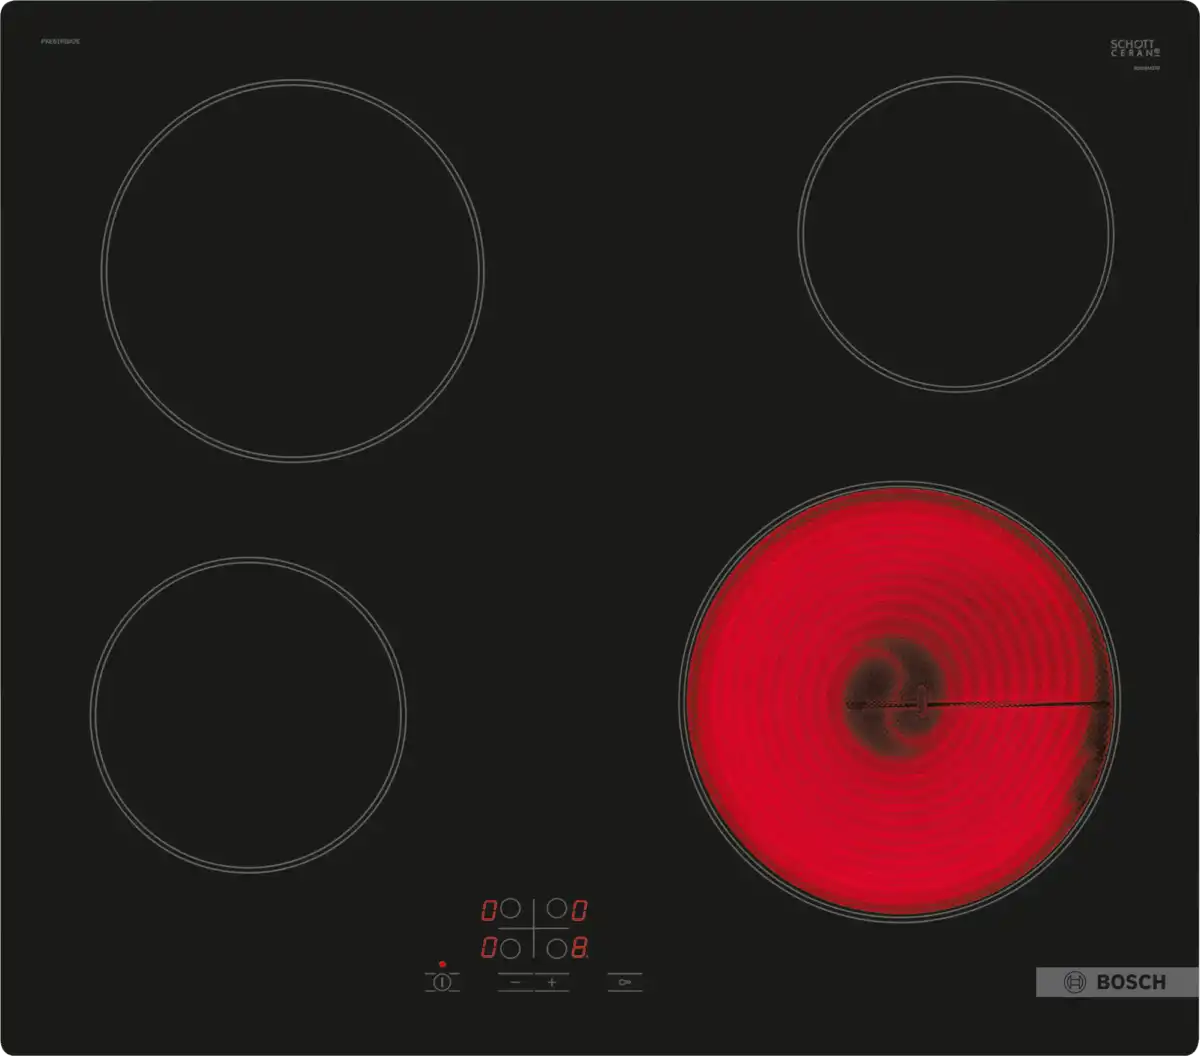Toggle the childproof key lock
This screenshot has height=1056, width=1200.
[625, 983]
